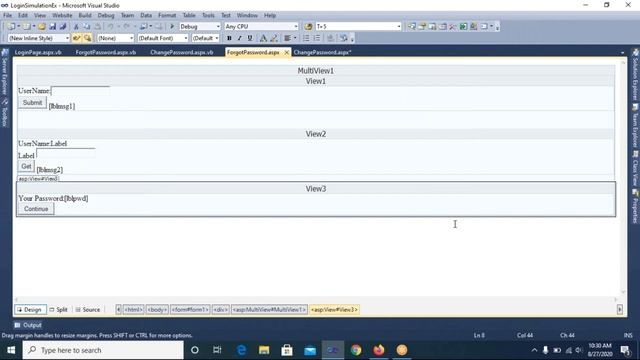The image size is (640, 360).
Task: Open the Object Browser toolbar icon
Action: pos(432,27)
